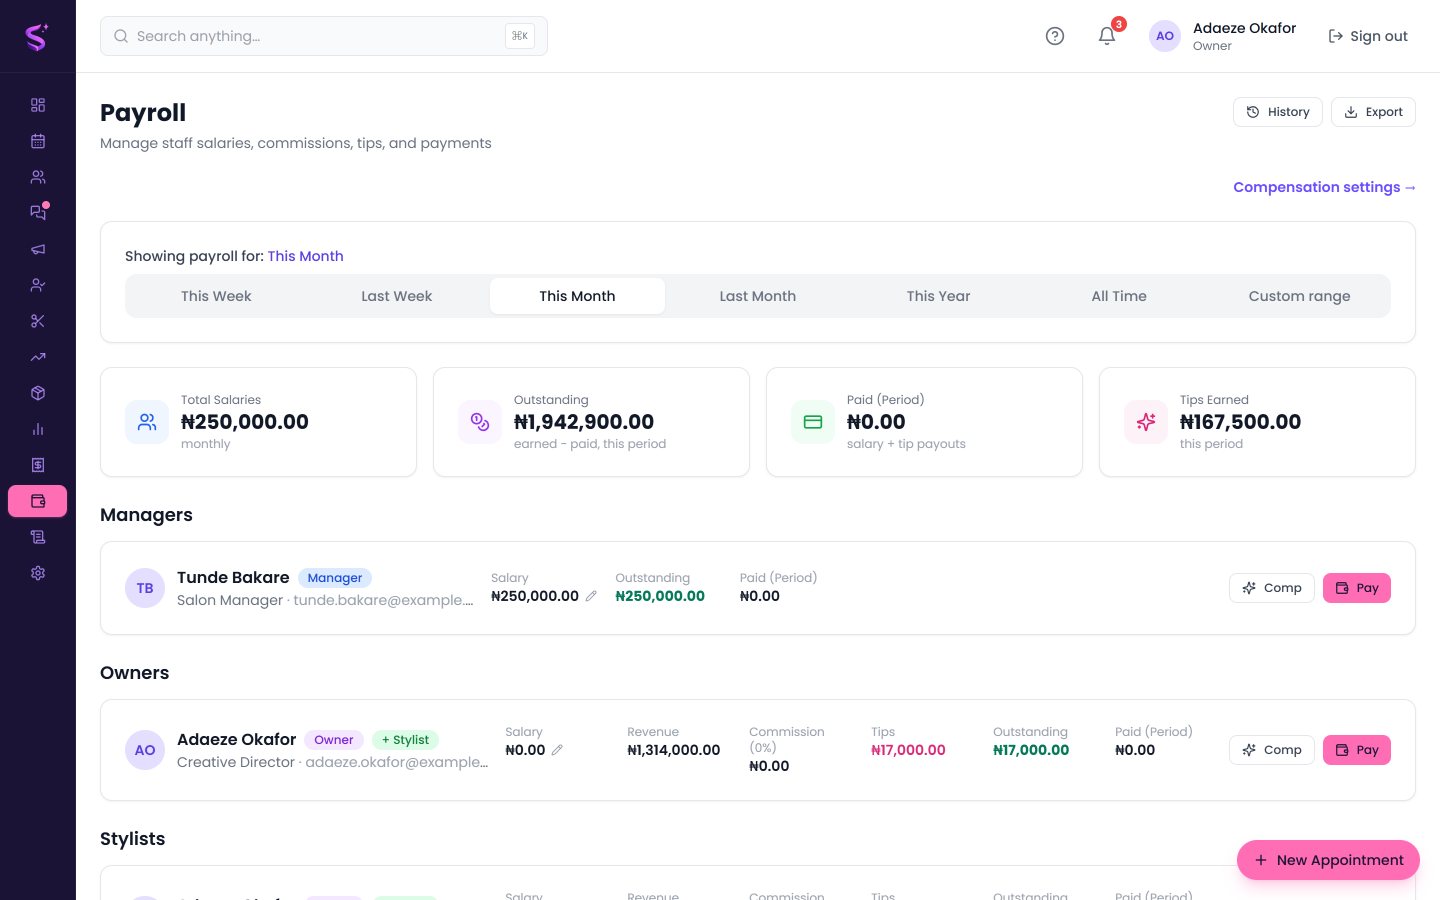
Task: Open the messages icon with pink dot
Action: [38, 213]
